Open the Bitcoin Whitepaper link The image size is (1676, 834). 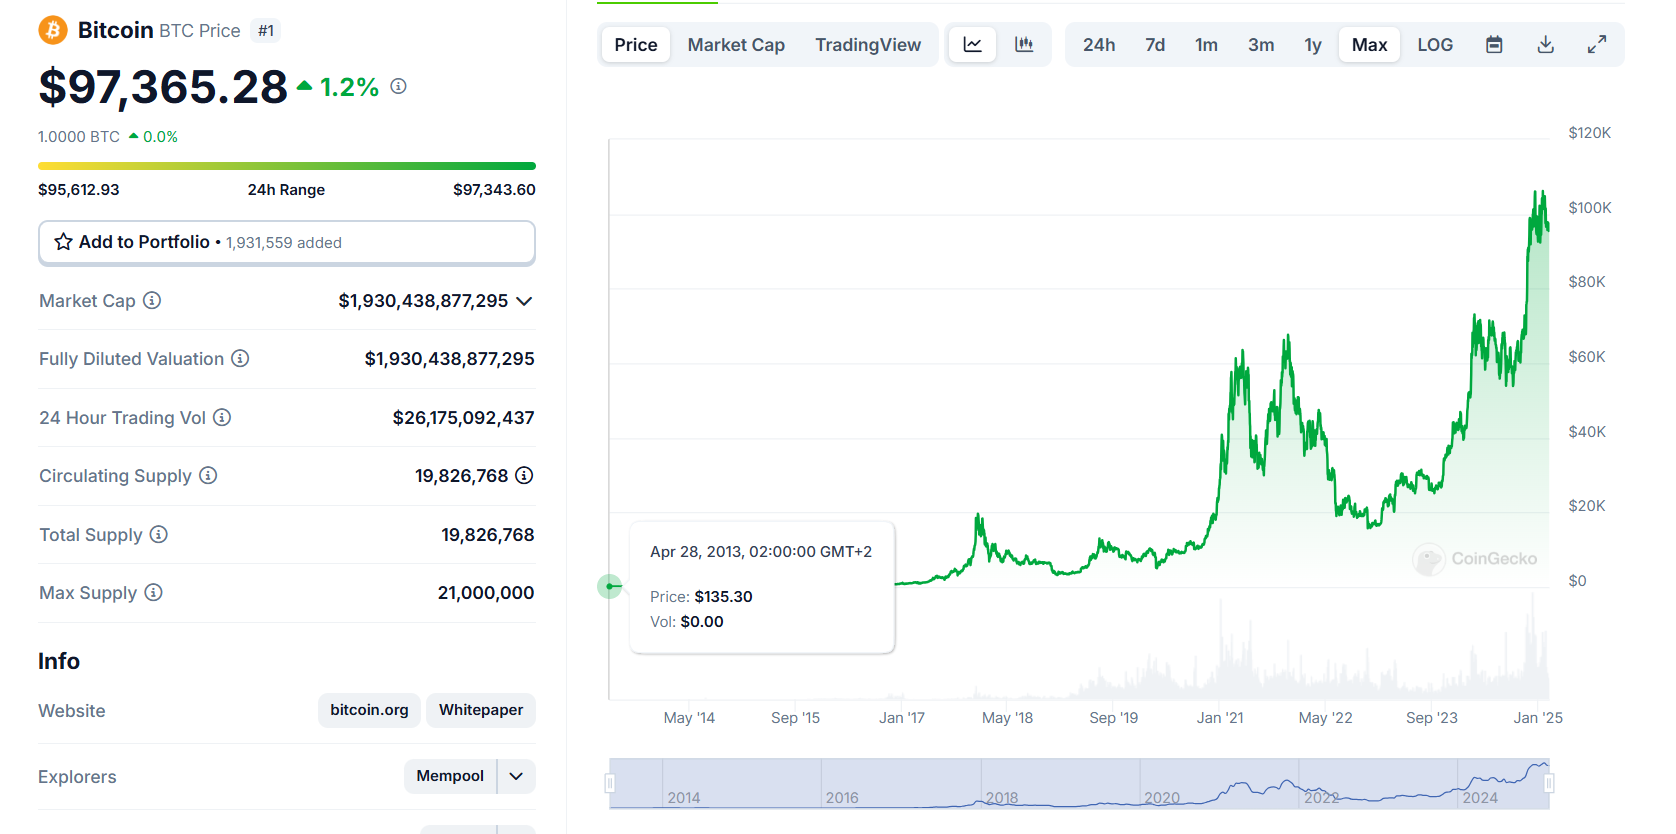tap(481, 710)
